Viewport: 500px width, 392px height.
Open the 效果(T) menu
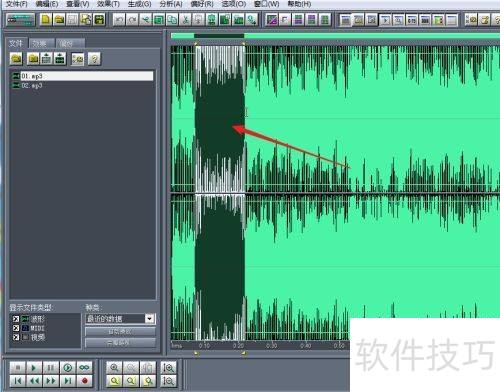[x=108, y=4]
